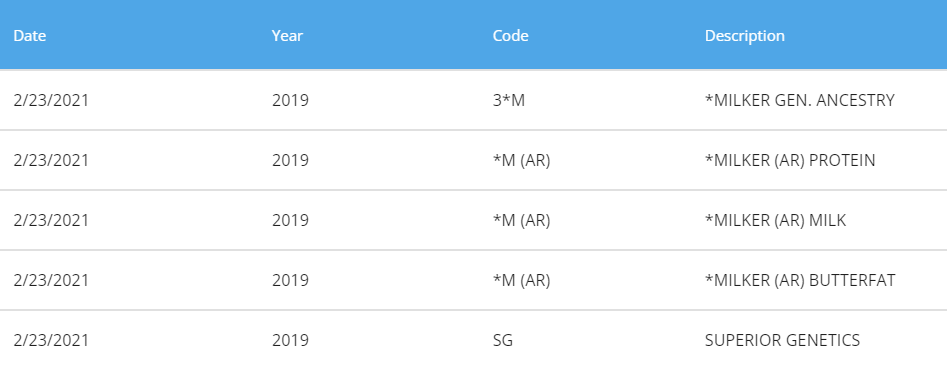Click the date in the BUTTERFAT row
The image size is (947, 365).
(51, 280)
